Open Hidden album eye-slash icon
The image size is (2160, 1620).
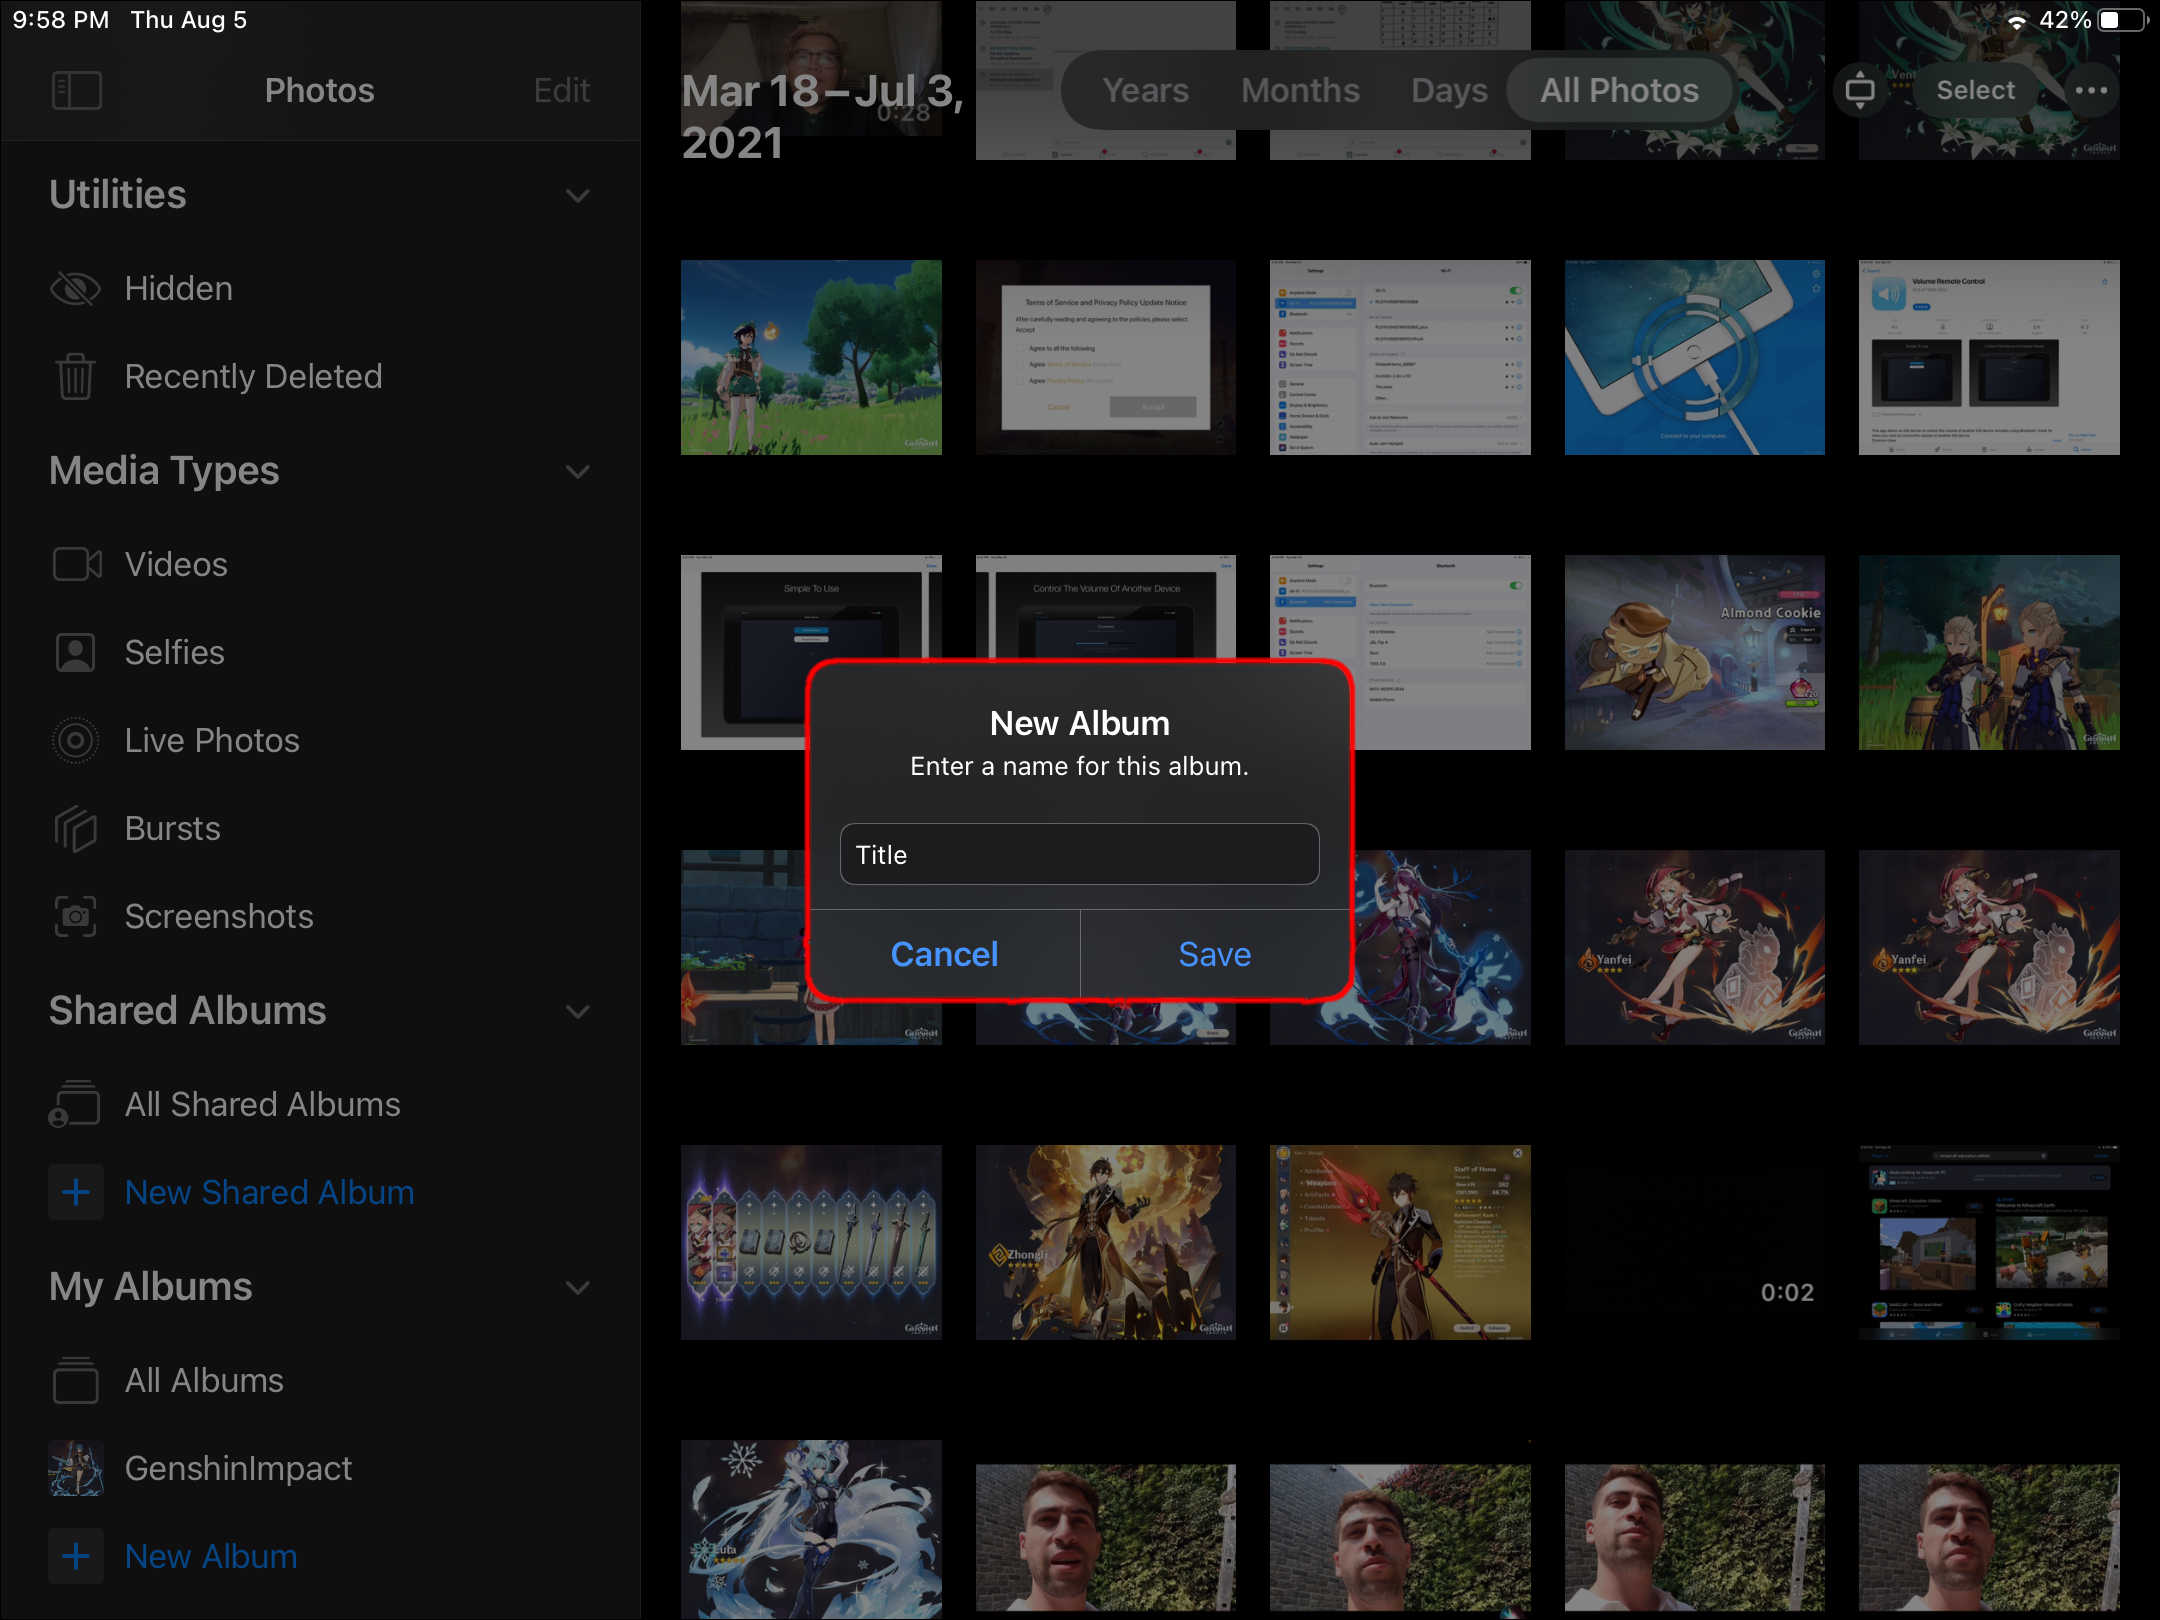coord(75,289)
